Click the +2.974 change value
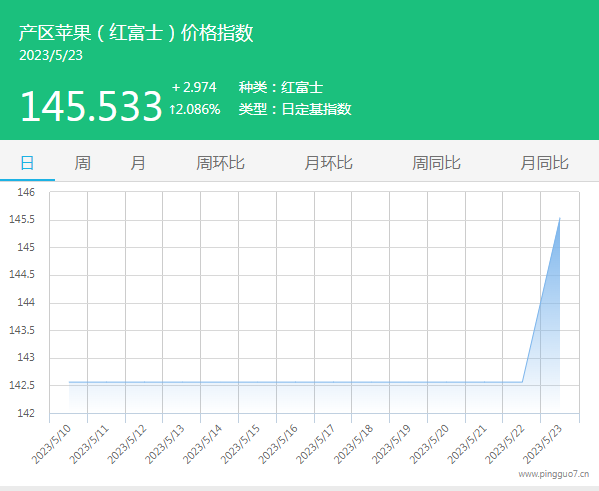599x491 pixels. pos(194,88)
